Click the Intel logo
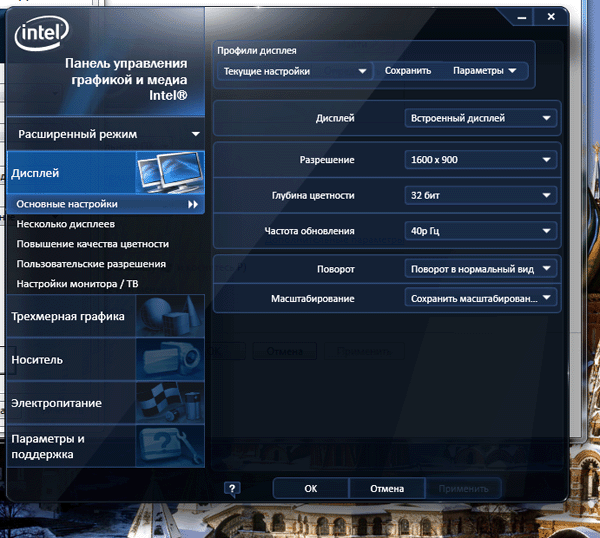Image resolution: width=600 pixels, height=538 pixels. point(42,33)
